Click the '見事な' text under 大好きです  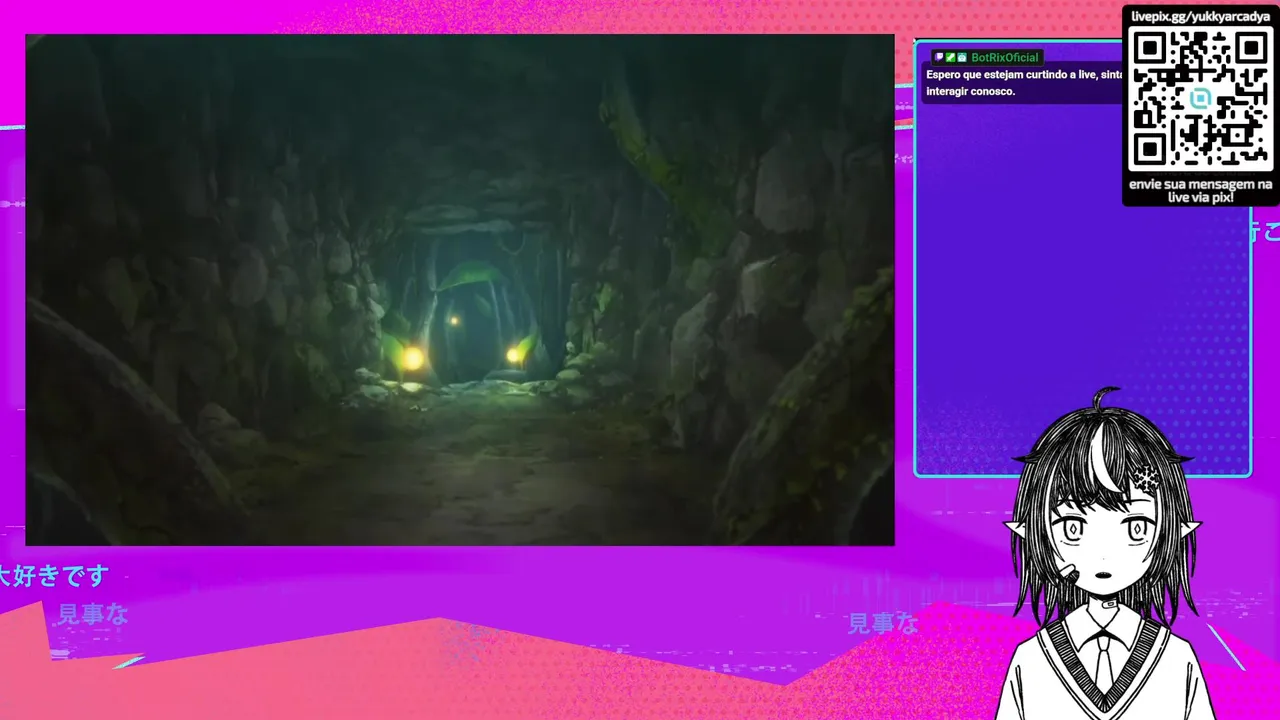[93, 614]
